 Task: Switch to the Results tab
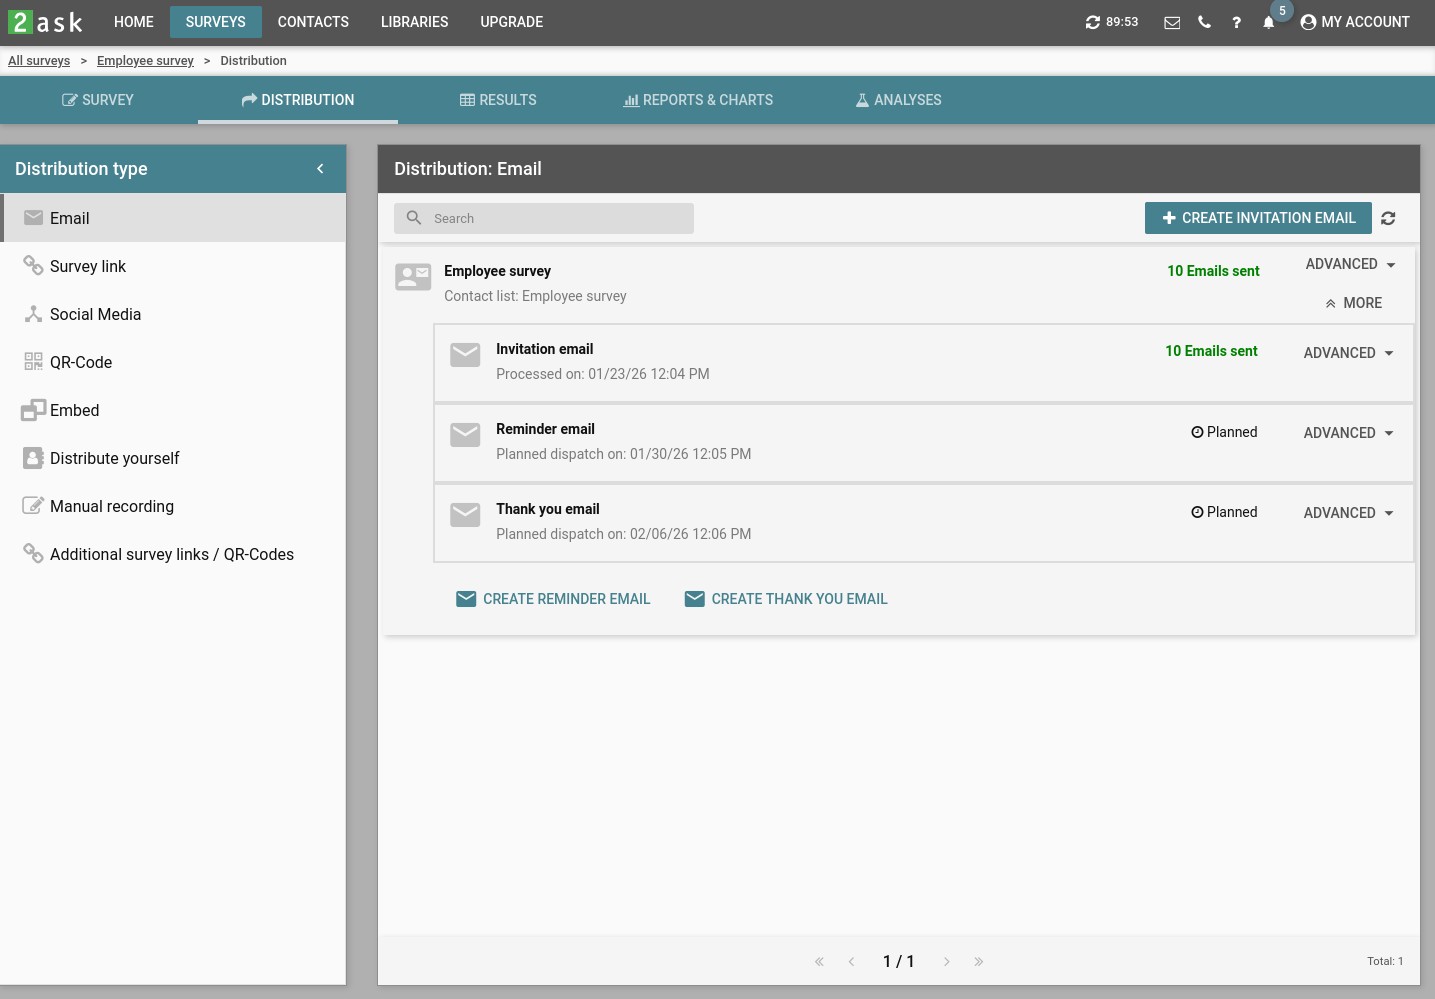(498, 100)
